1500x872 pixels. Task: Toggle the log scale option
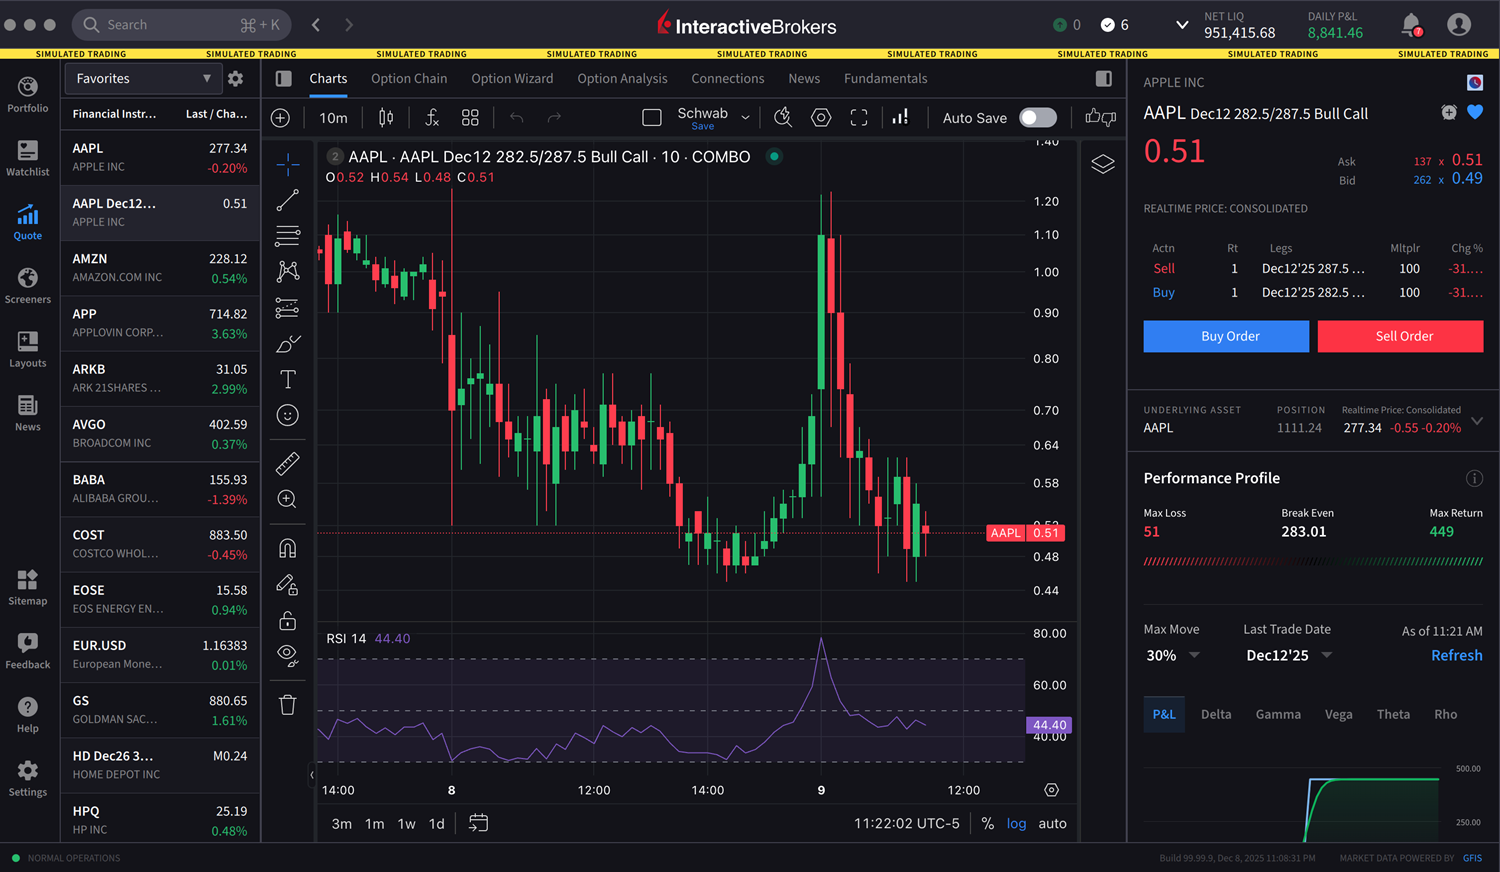click(x=1016, y=824)
